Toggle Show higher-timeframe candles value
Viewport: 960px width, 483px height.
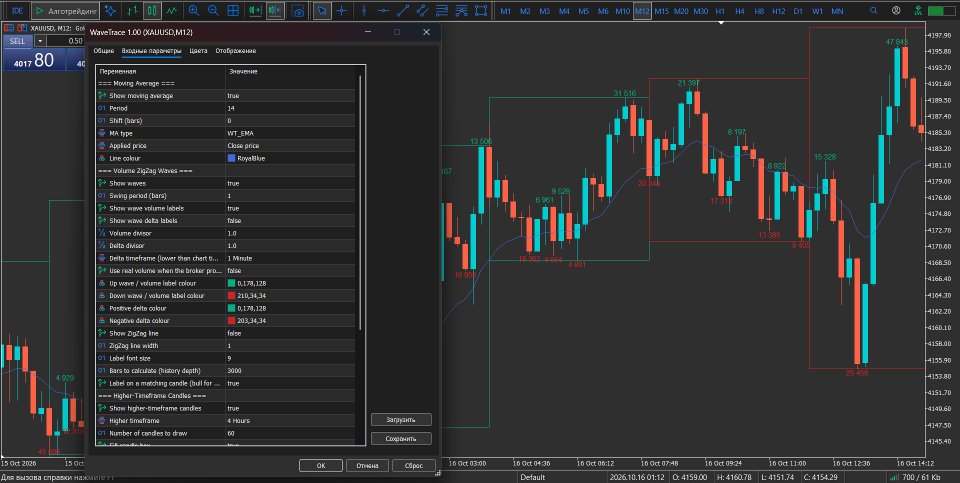coord(290,408)
